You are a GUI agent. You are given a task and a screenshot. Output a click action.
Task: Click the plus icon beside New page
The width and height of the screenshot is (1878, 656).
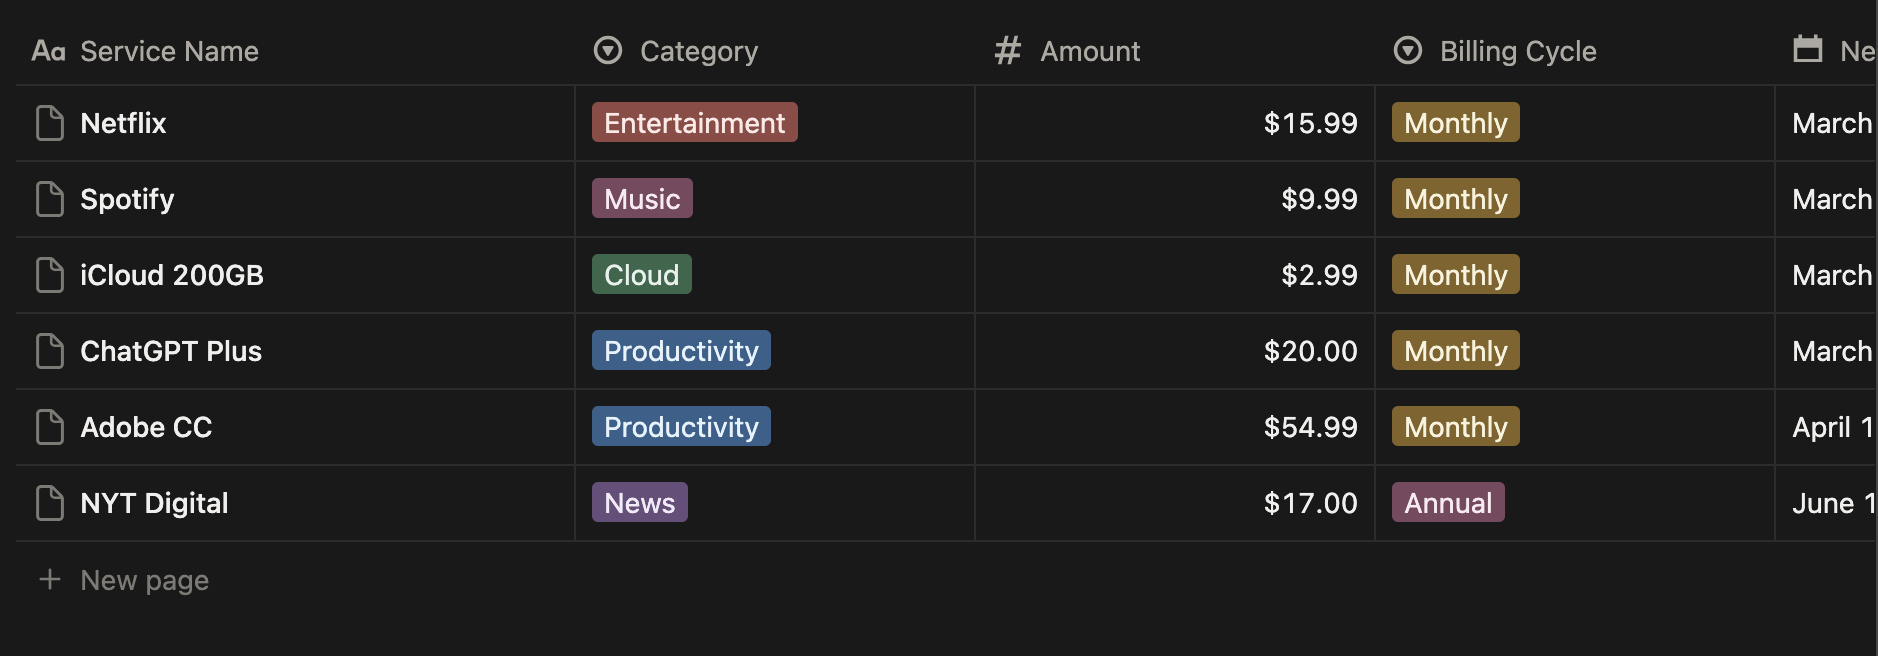coord(49,579)
